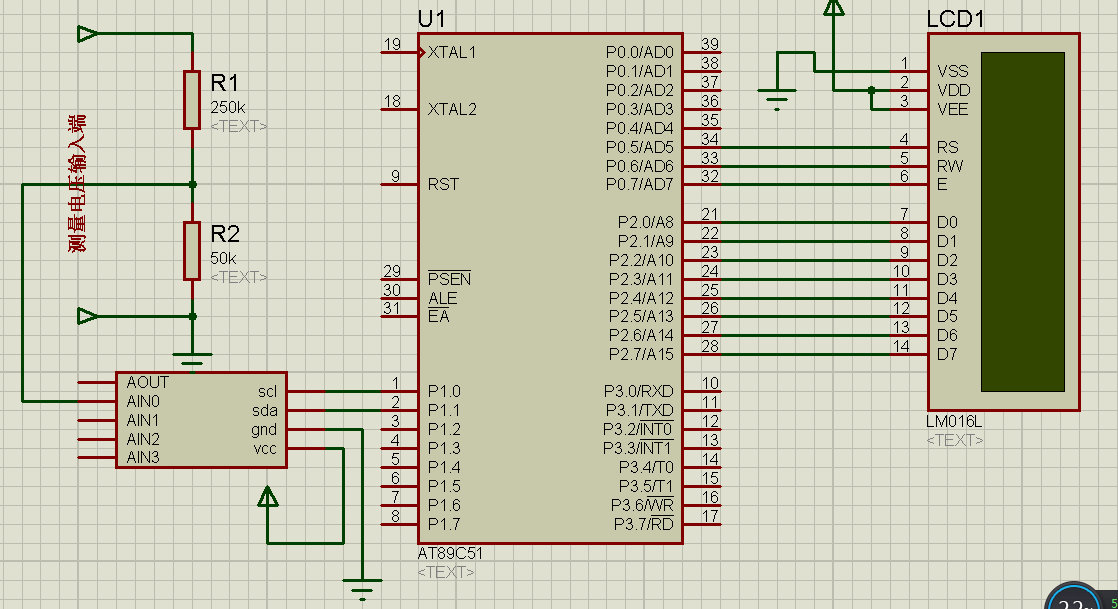
Task: Click the P1.0 pin label on U1
Action: (x=444, y=392)
